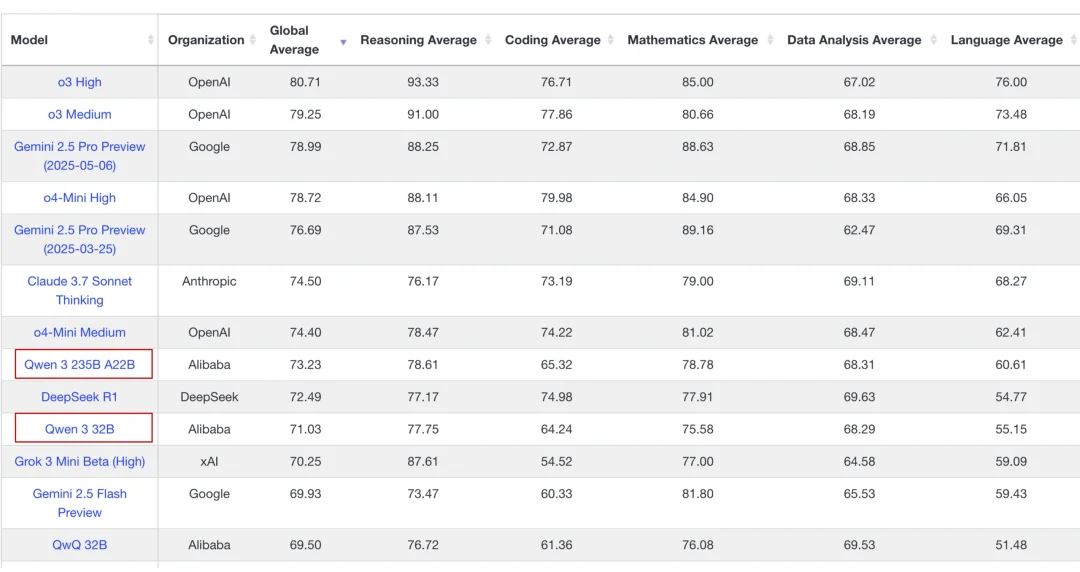The width and height of the screenshot is (1080, 572).
Task: Click sort icon beside Language Average
Action: pos(1074,40)
